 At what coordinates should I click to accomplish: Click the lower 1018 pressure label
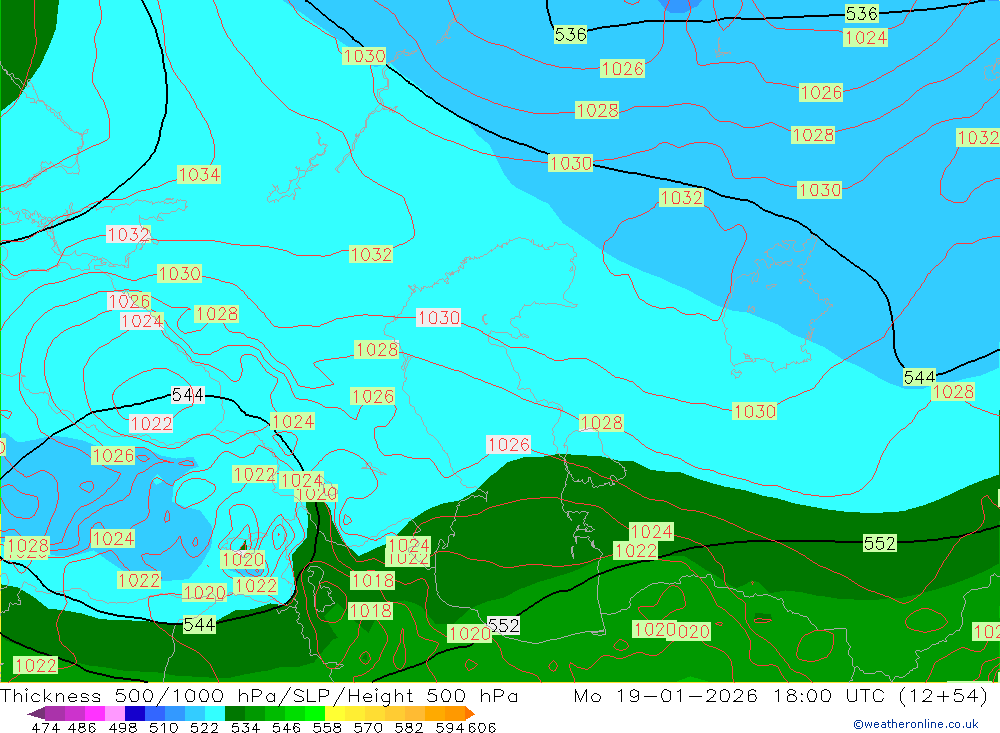coord(370,611)
